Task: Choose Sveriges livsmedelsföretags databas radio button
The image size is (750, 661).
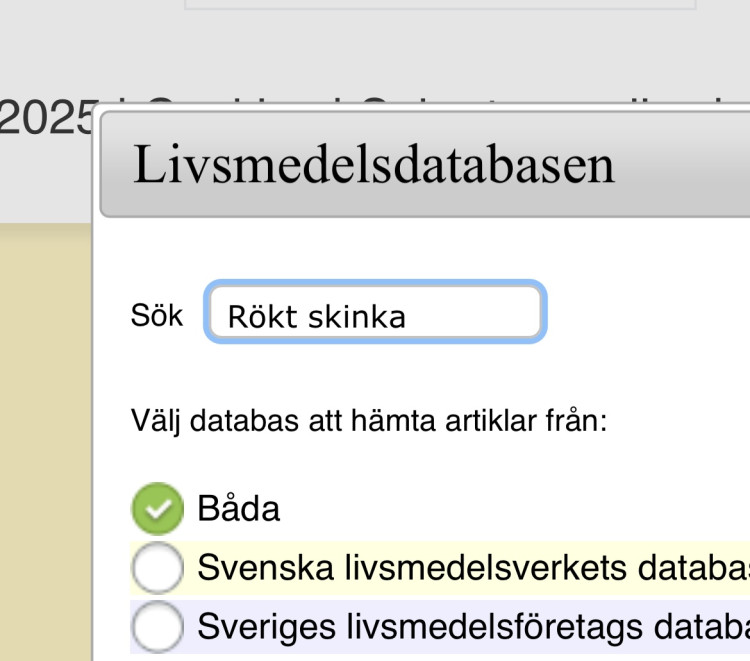Action: [157, 627]
